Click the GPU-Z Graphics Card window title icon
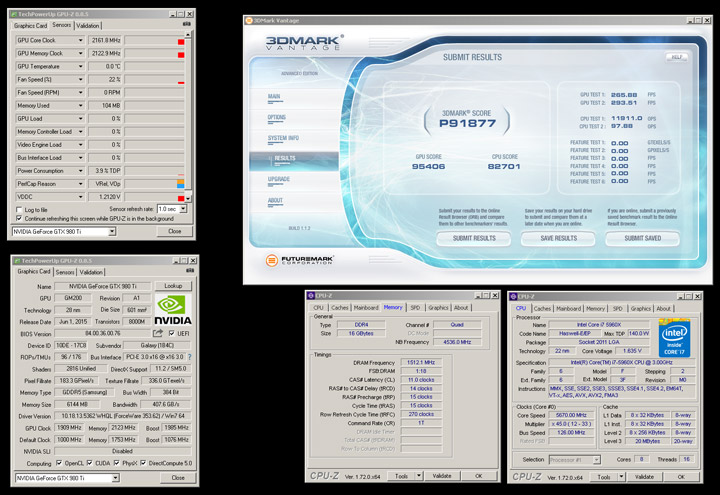The image size is (720, 495). pos(17,260)
